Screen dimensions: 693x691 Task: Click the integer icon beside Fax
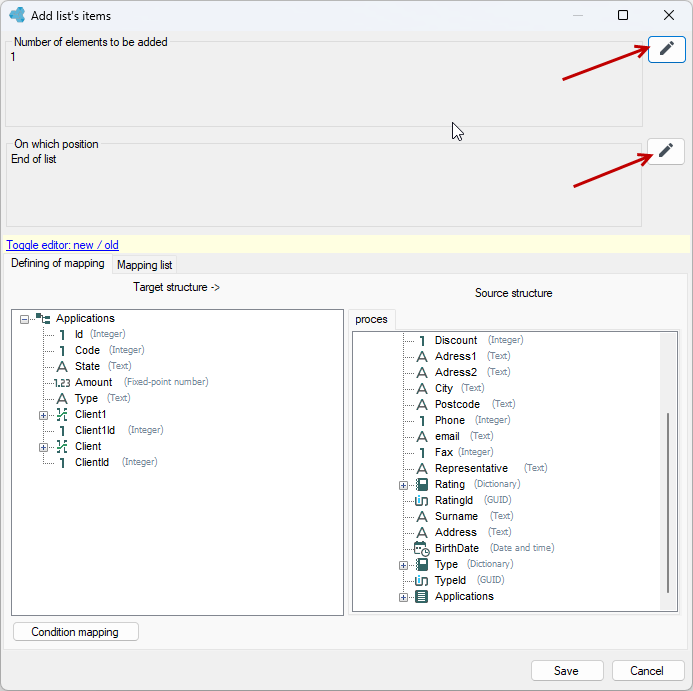[x=422, y=452]
